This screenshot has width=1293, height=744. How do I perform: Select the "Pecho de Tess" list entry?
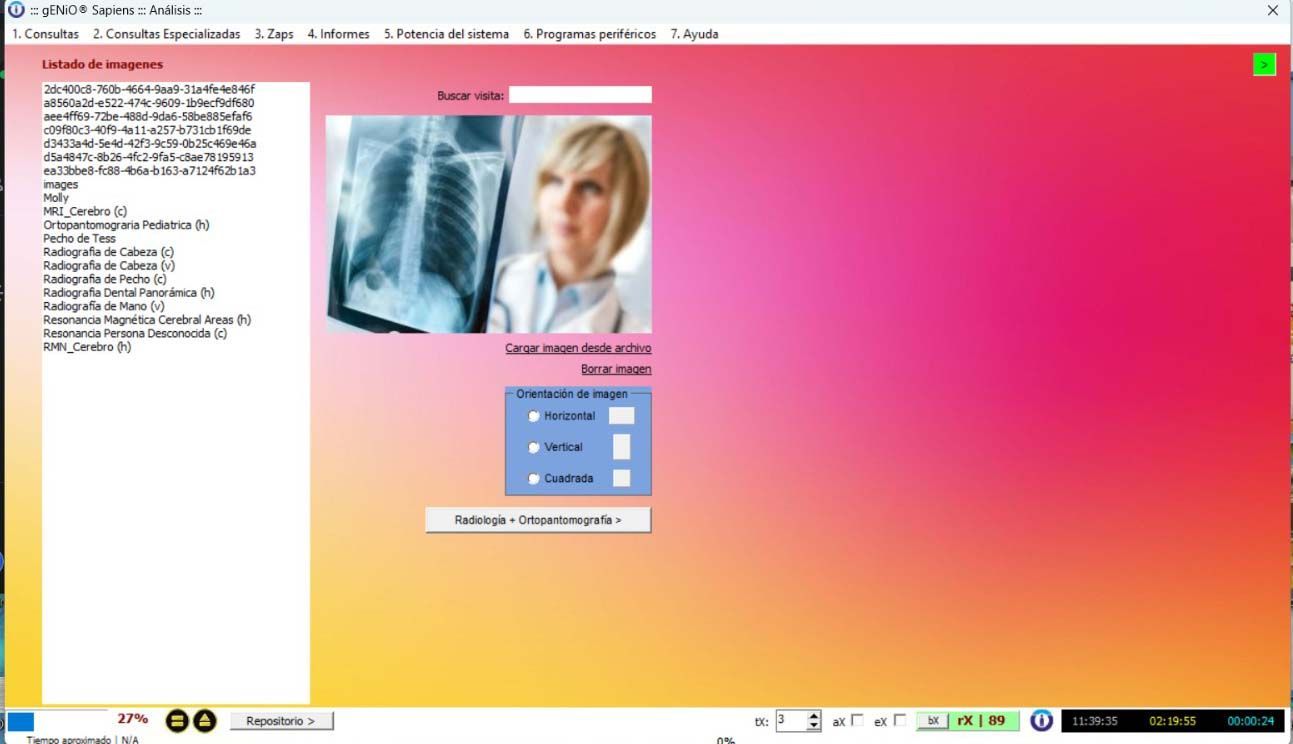79,239
